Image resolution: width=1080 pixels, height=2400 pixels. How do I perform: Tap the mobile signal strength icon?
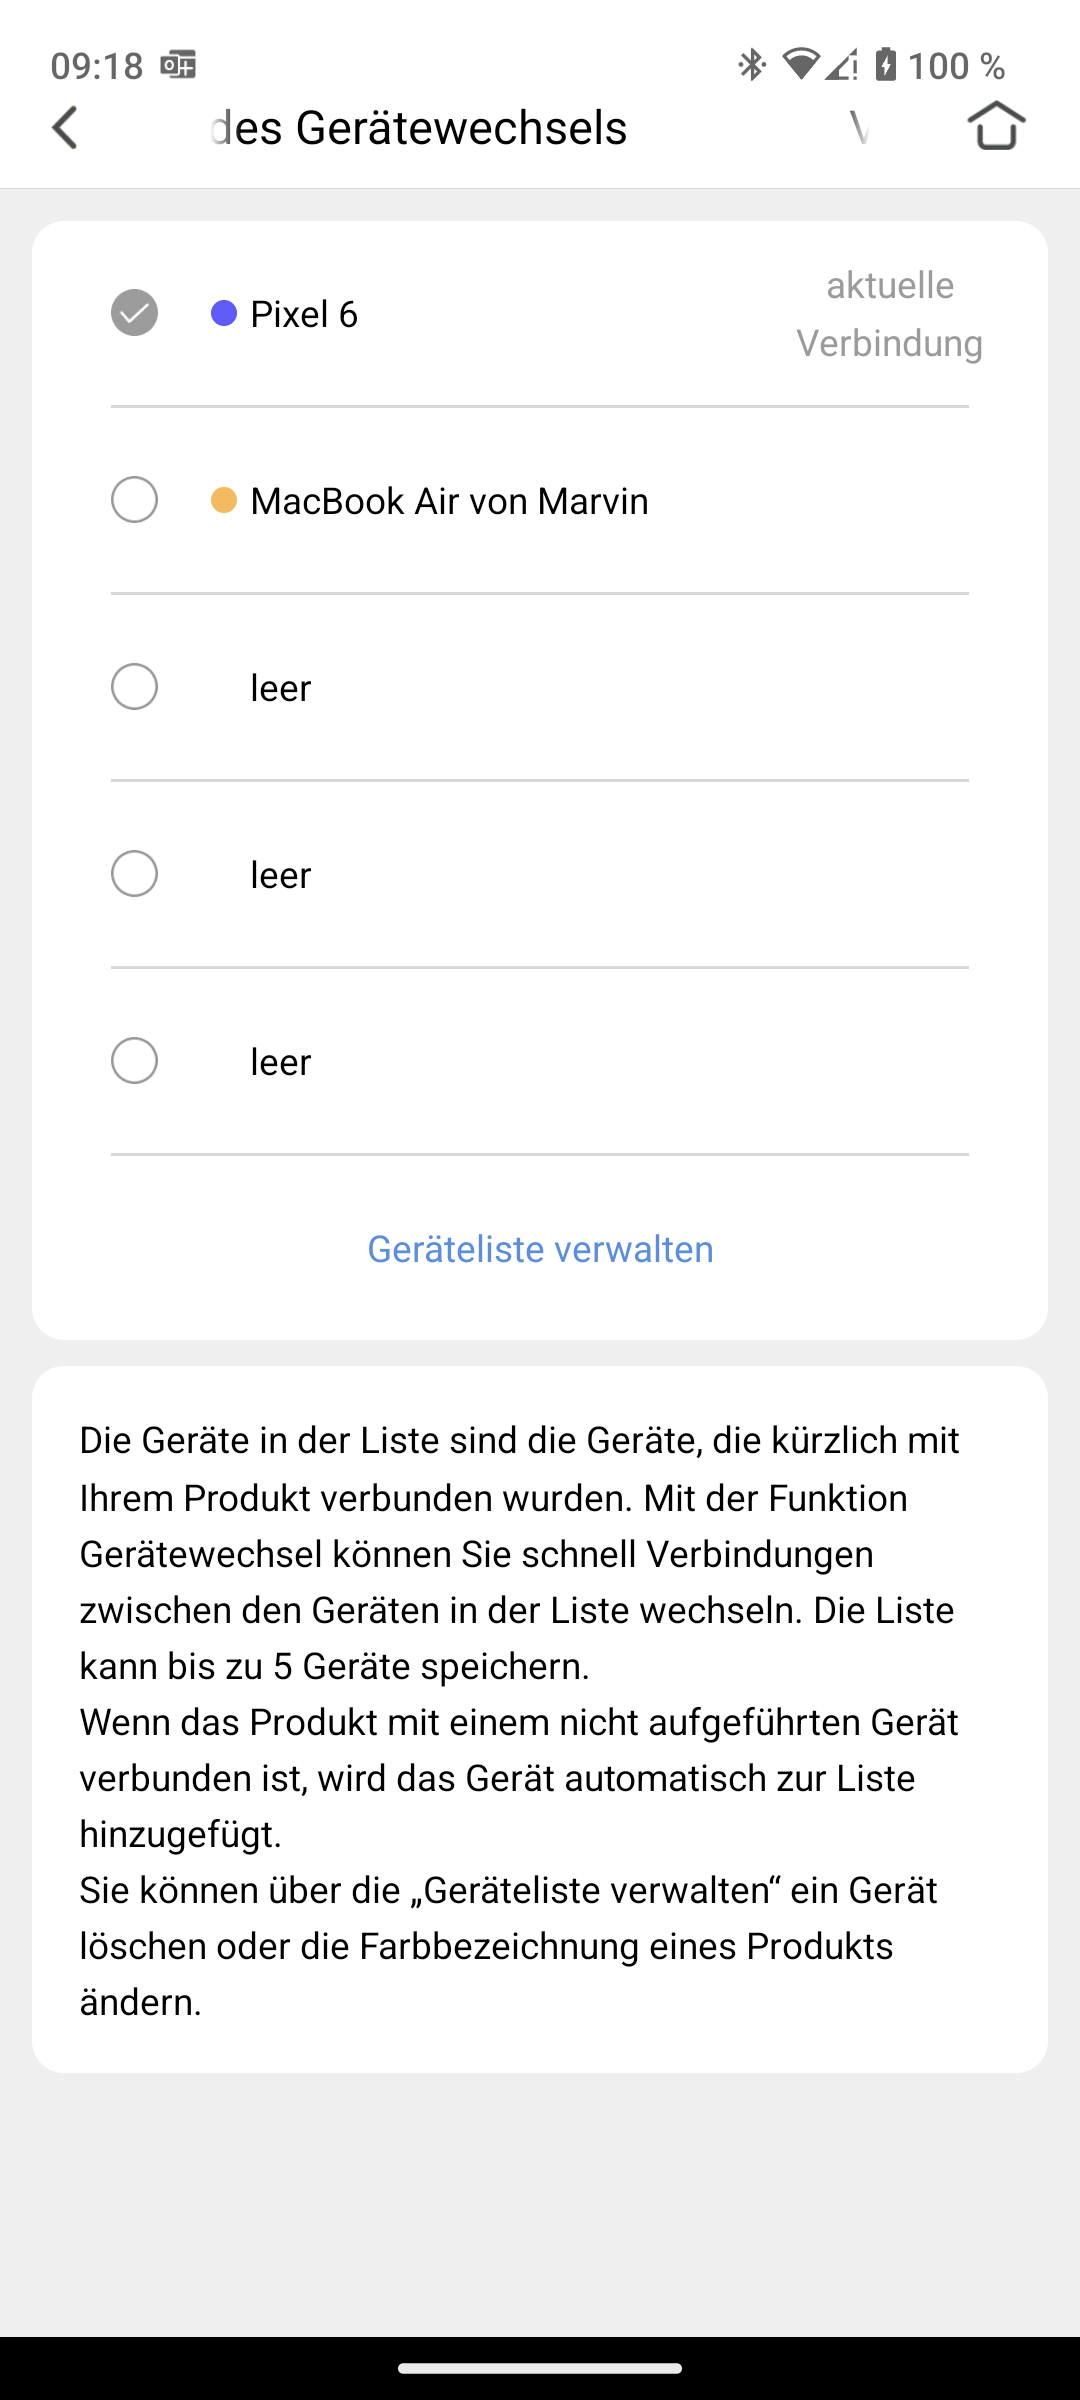(842, 64)
